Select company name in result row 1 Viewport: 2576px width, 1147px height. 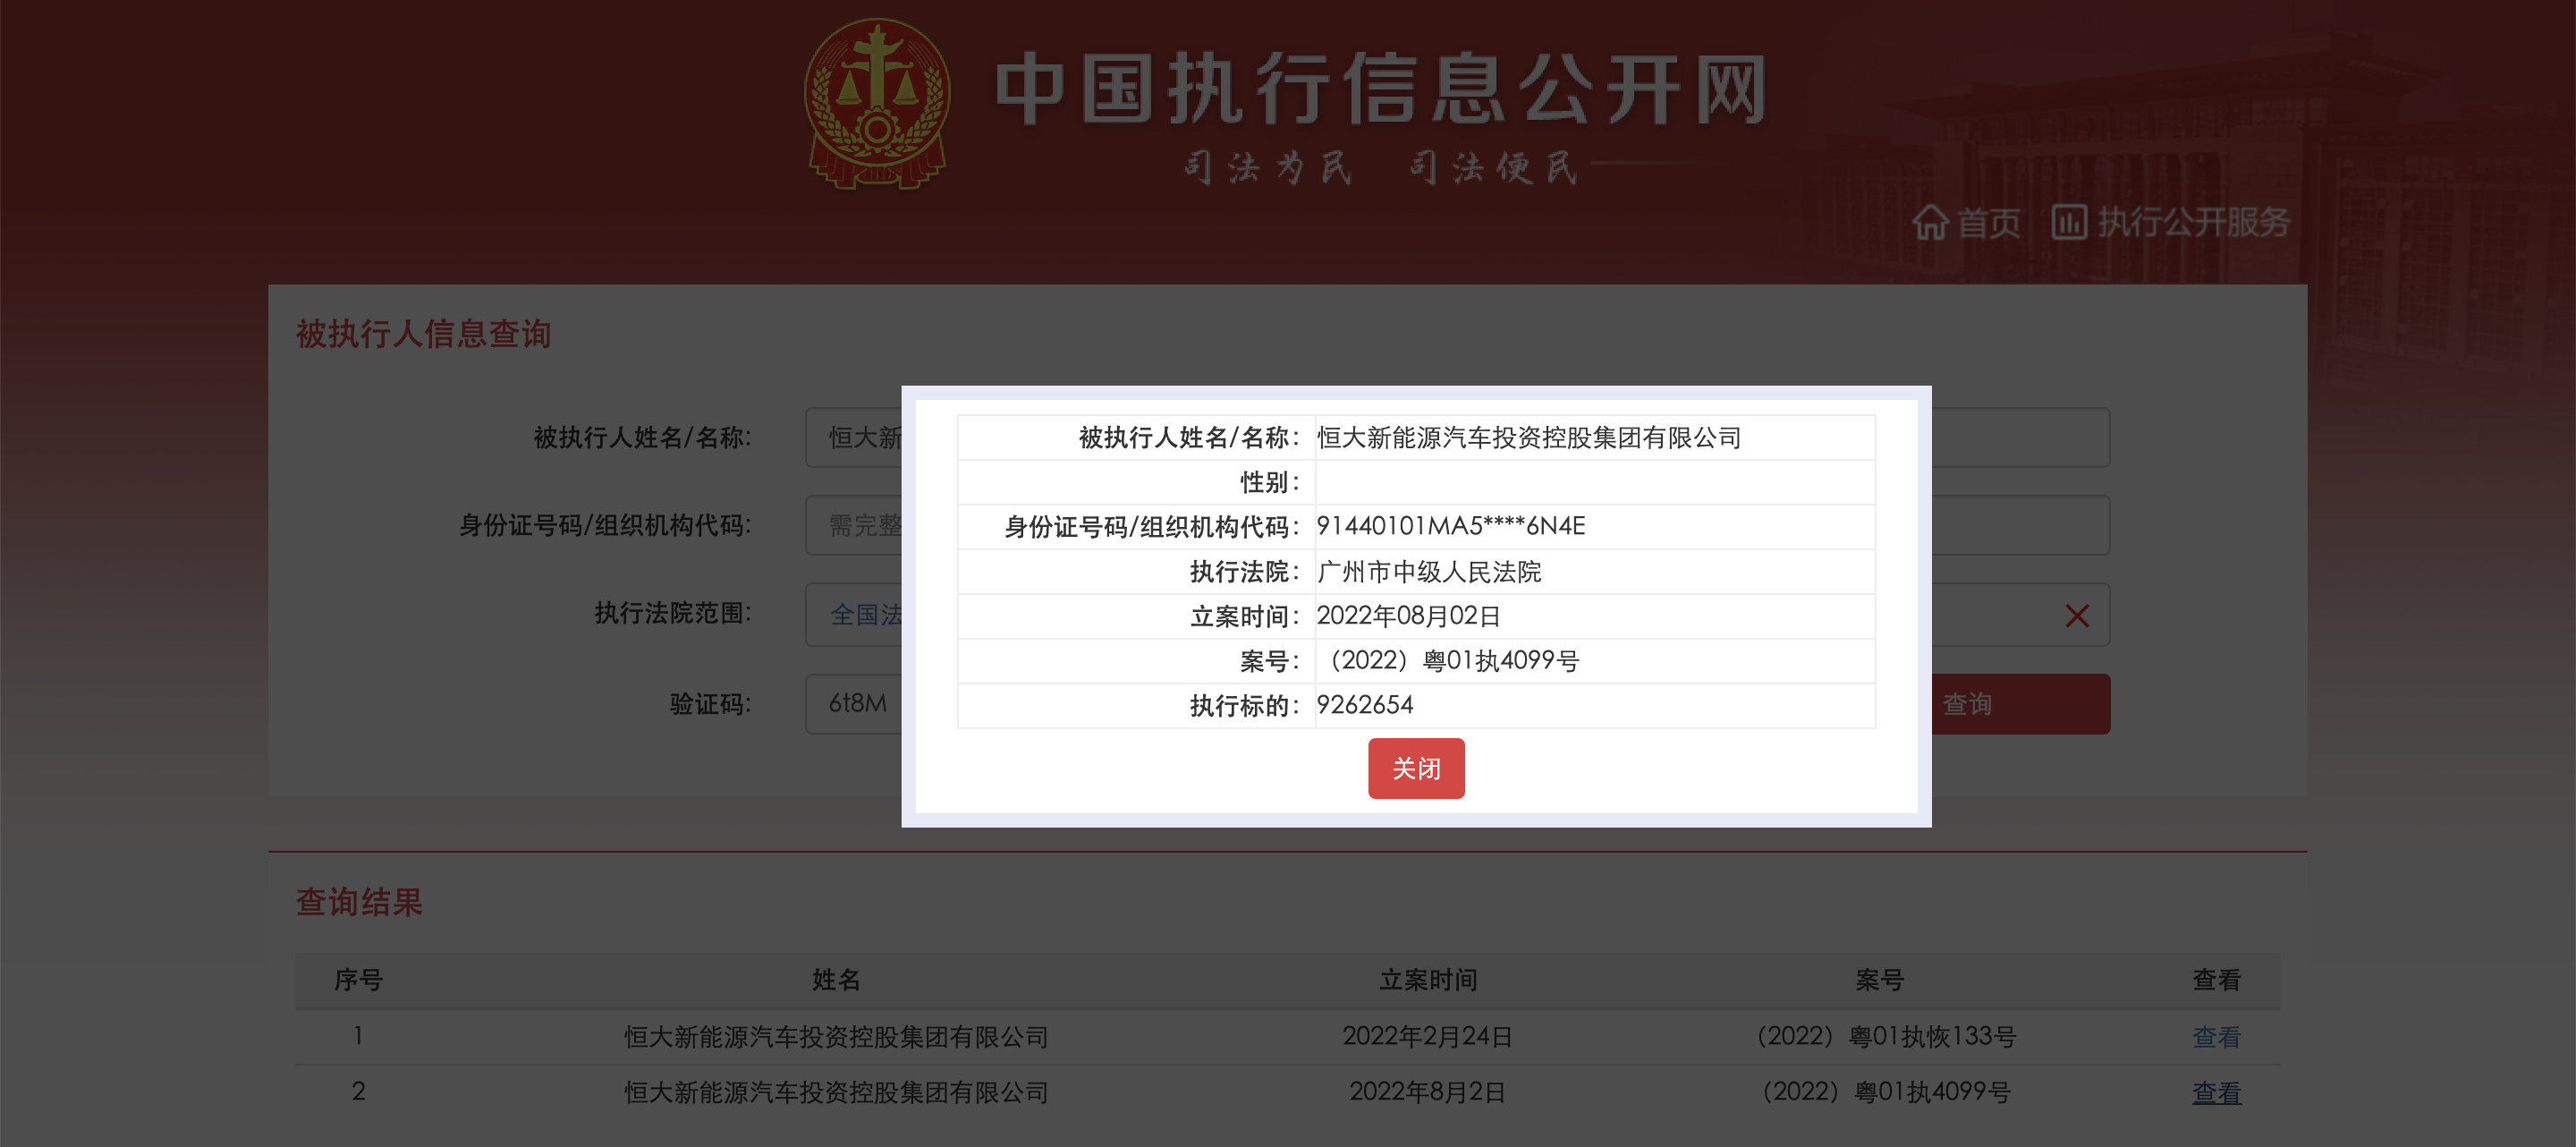836,1037
